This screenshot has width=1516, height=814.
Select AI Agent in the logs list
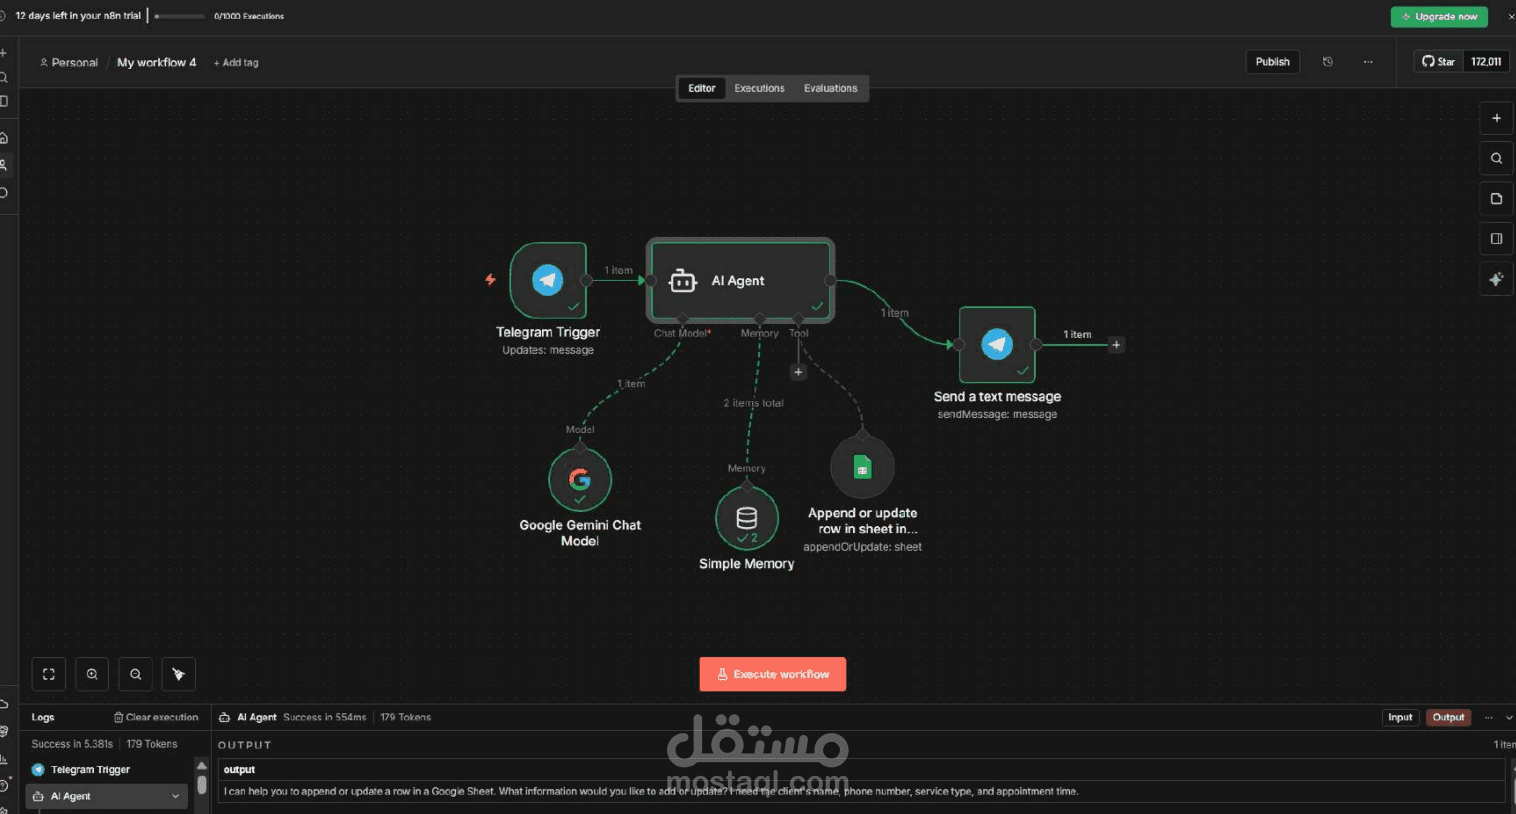click(108, 796)
